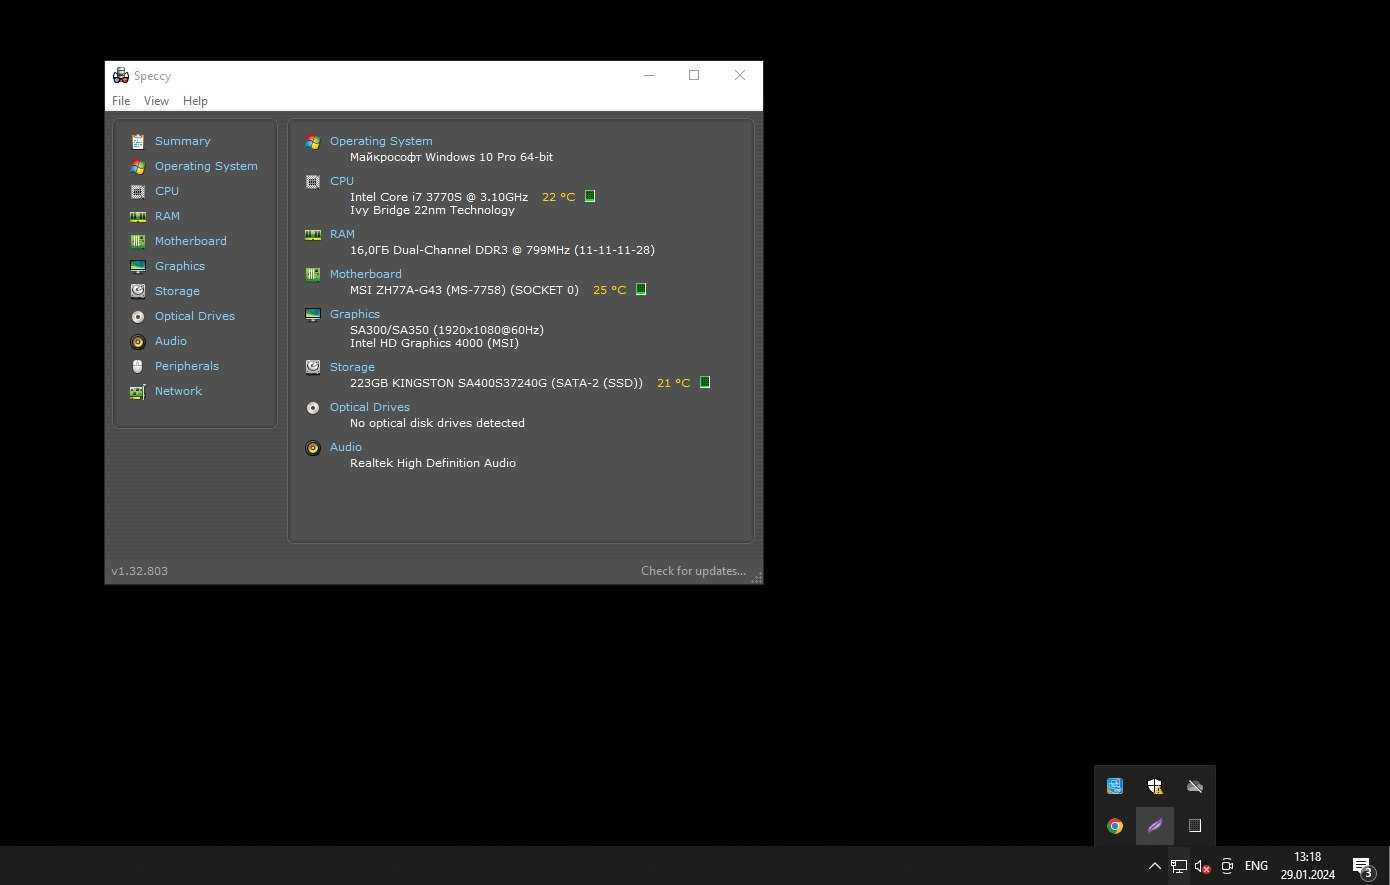Click the CPU temperature green indicator

click(x=590, y=196)
